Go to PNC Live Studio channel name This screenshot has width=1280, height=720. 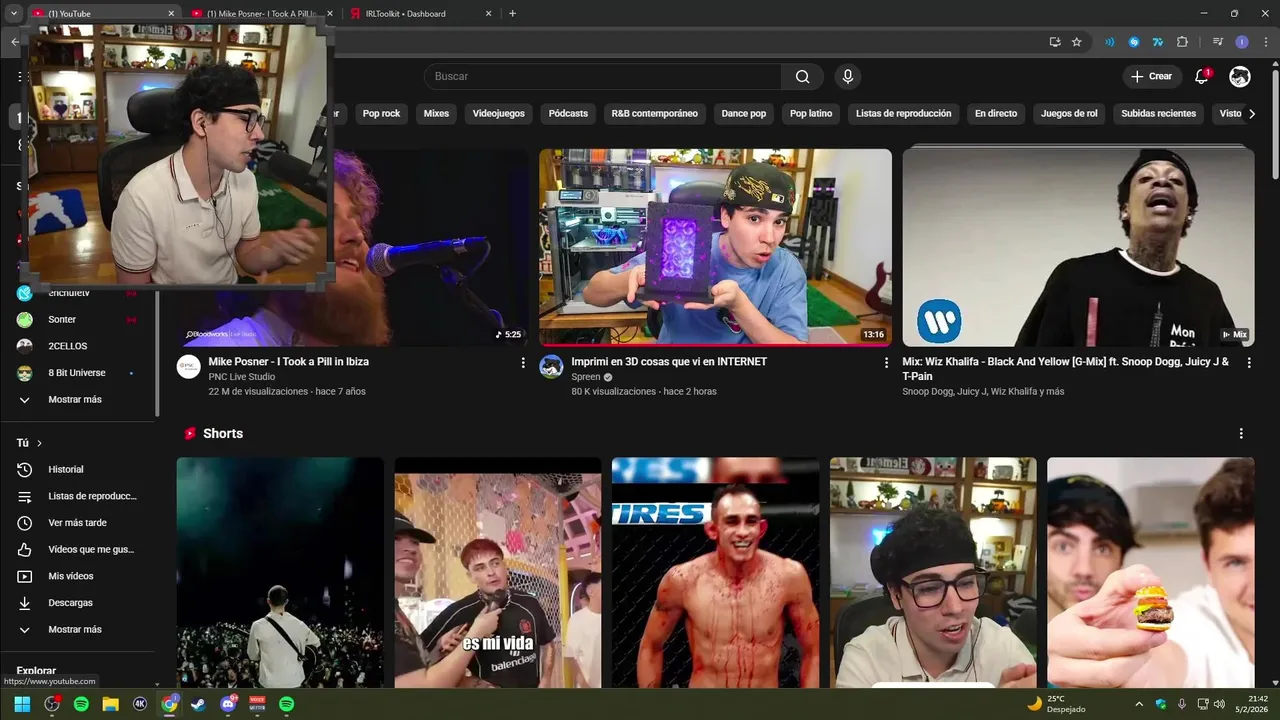tap(241, 377)
